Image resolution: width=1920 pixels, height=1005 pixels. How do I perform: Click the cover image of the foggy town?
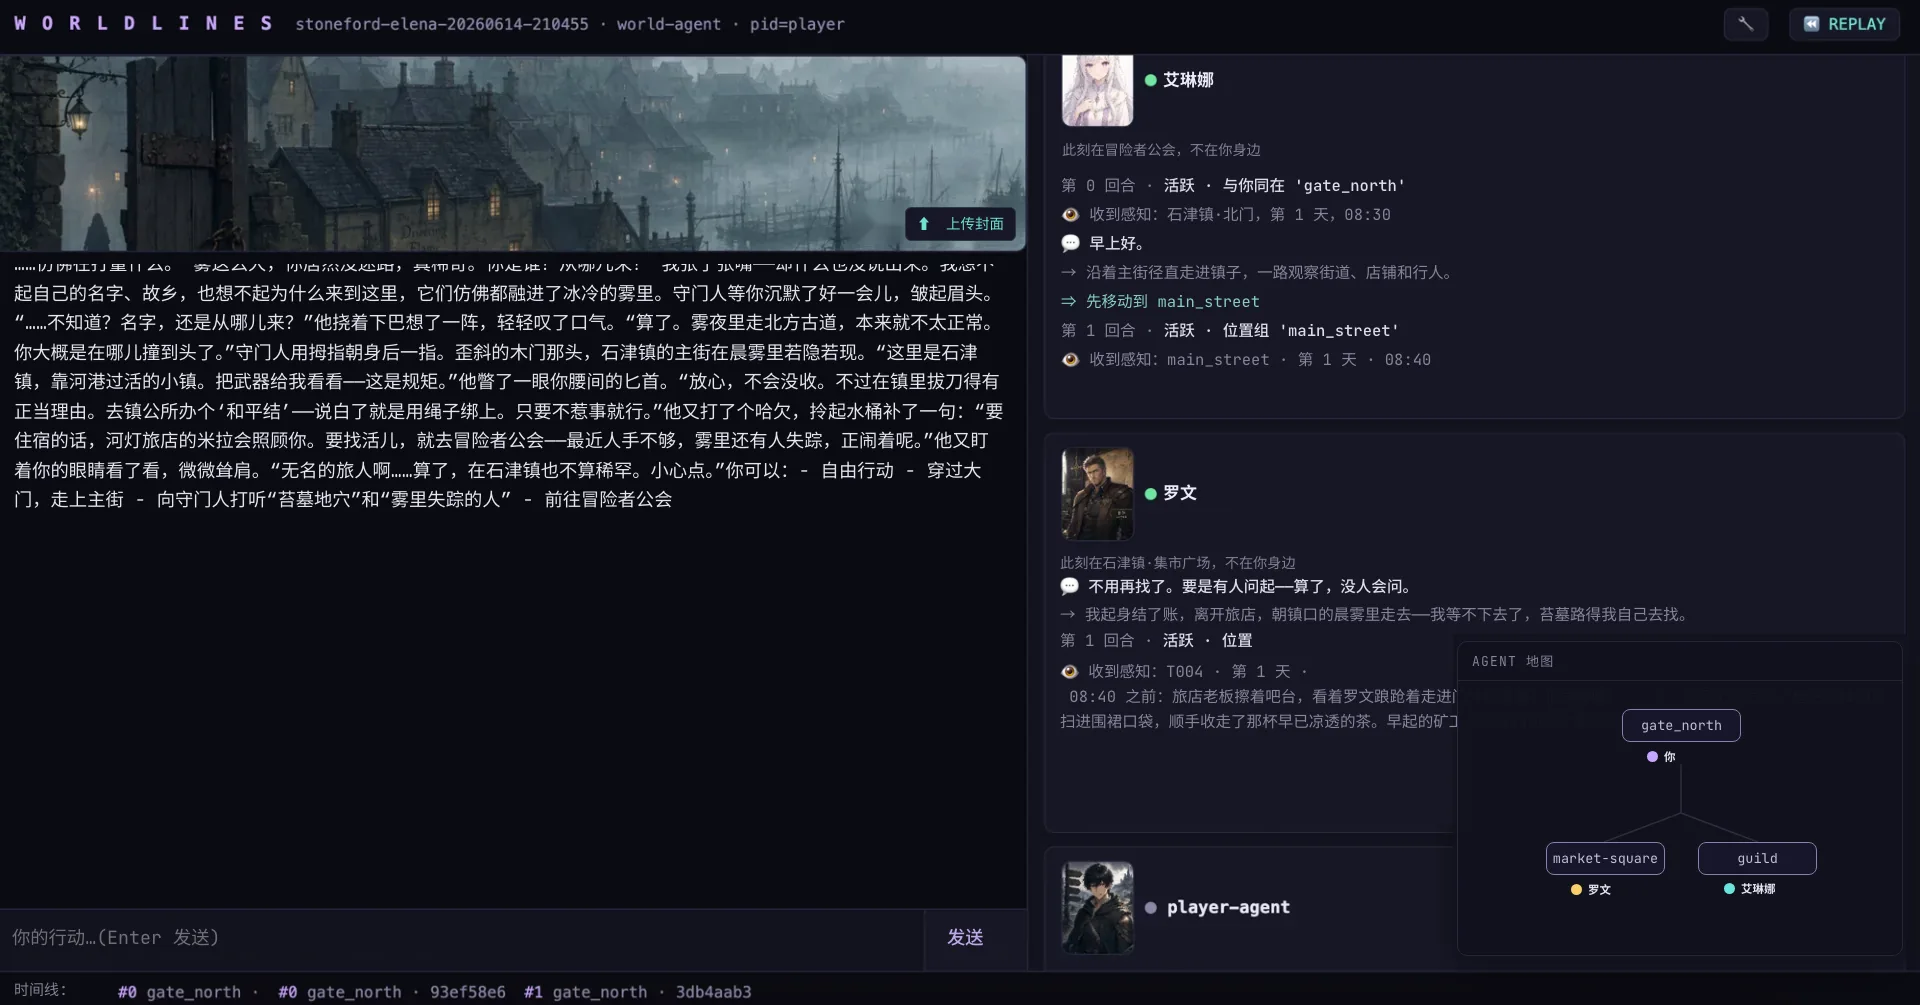[x=512, y=152]
